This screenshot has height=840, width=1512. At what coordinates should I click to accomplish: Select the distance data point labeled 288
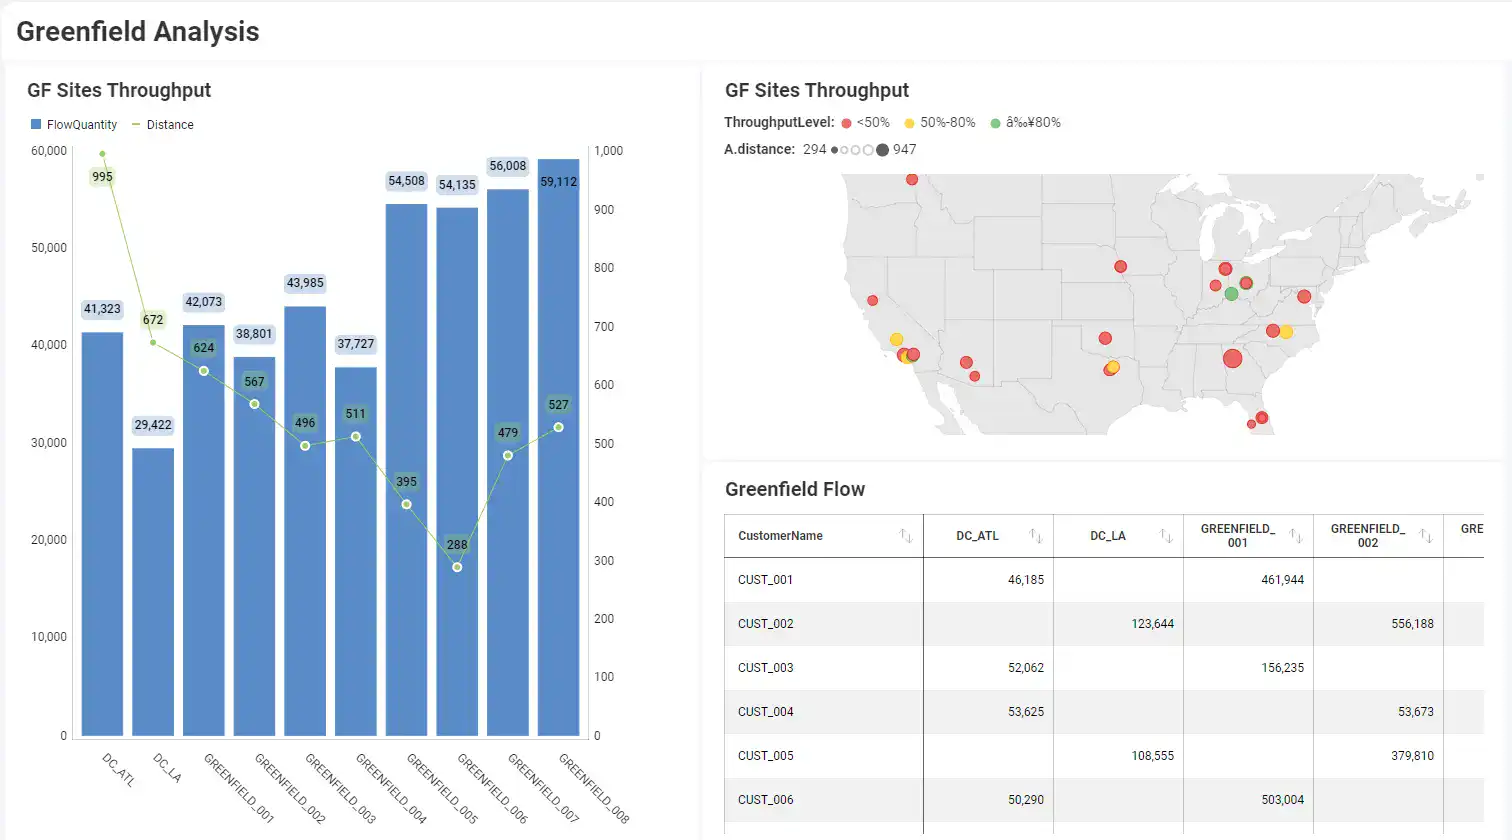pyautogui.click(x=457, y=567)
